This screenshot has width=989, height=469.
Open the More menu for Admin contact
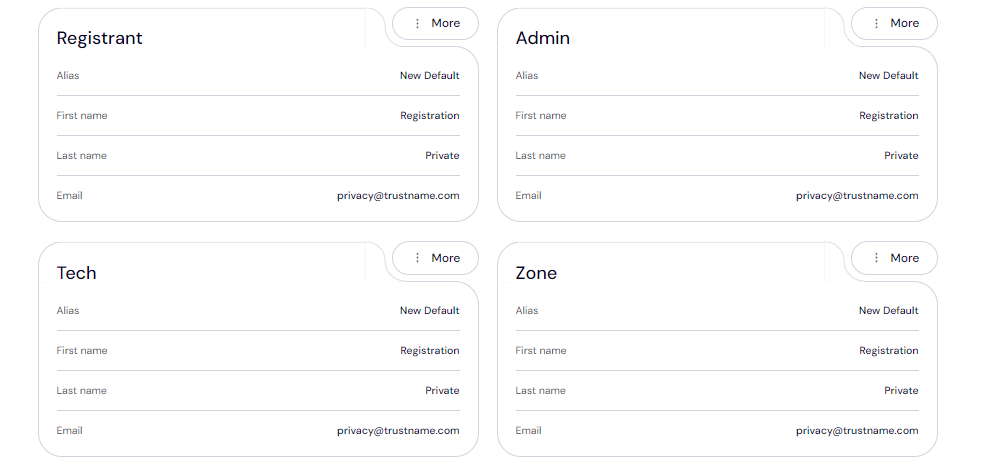point(894,23)
